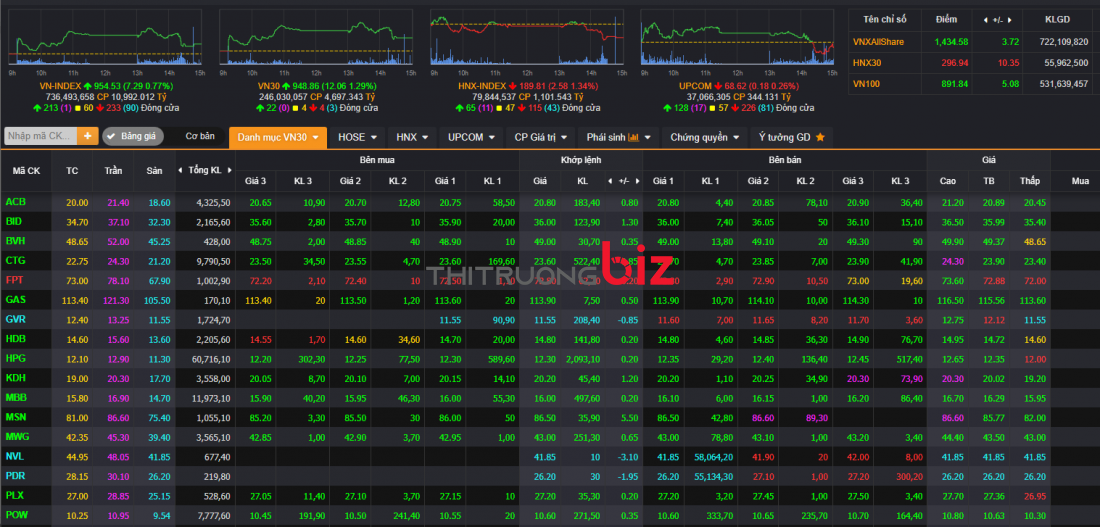Select the PDR stock ticker

pyautogui.click(x=15, y=476)
